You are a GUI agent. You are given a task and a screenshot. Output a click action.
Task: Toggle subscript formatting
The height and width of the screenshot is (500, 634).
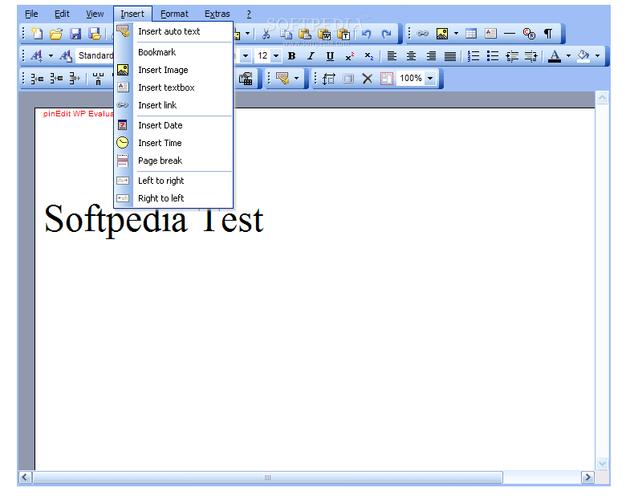click(369, 56)
